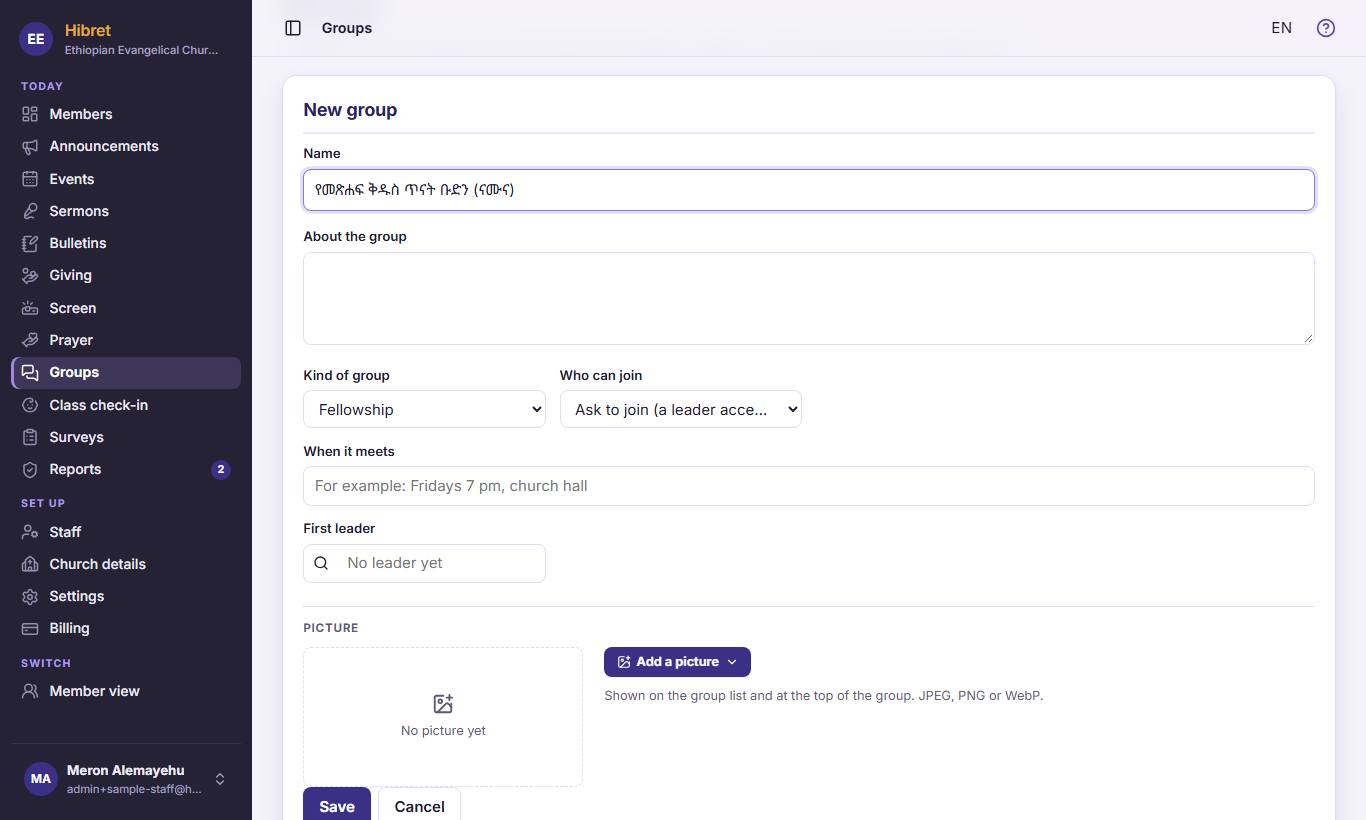Click the New group heading
The image size is (1366, 820).
[350, 110]
